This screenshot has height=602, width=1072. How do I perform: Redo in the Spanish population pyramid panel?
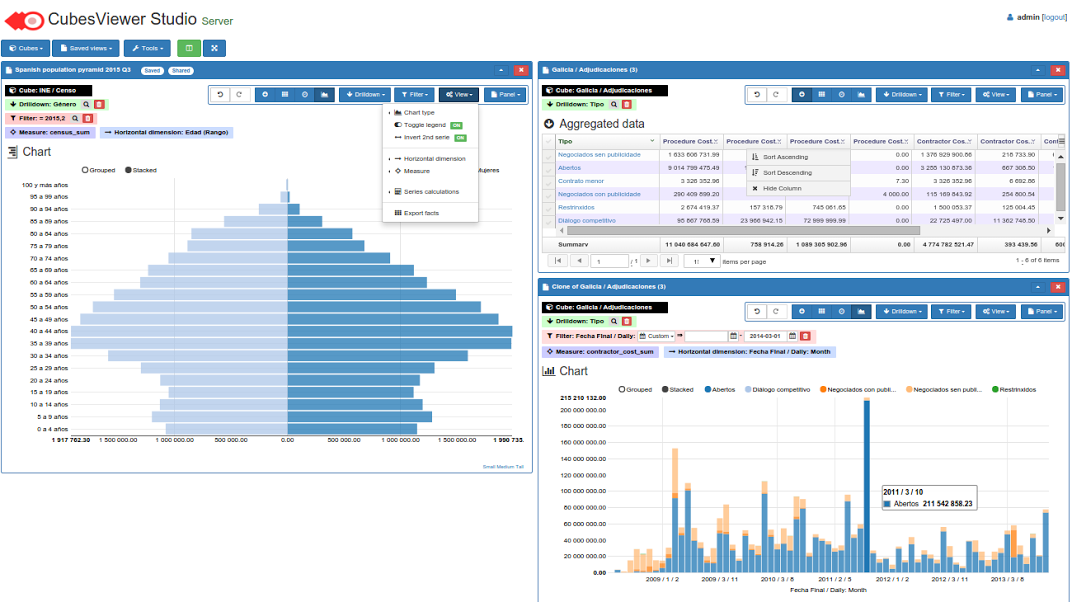coord(239,94)
